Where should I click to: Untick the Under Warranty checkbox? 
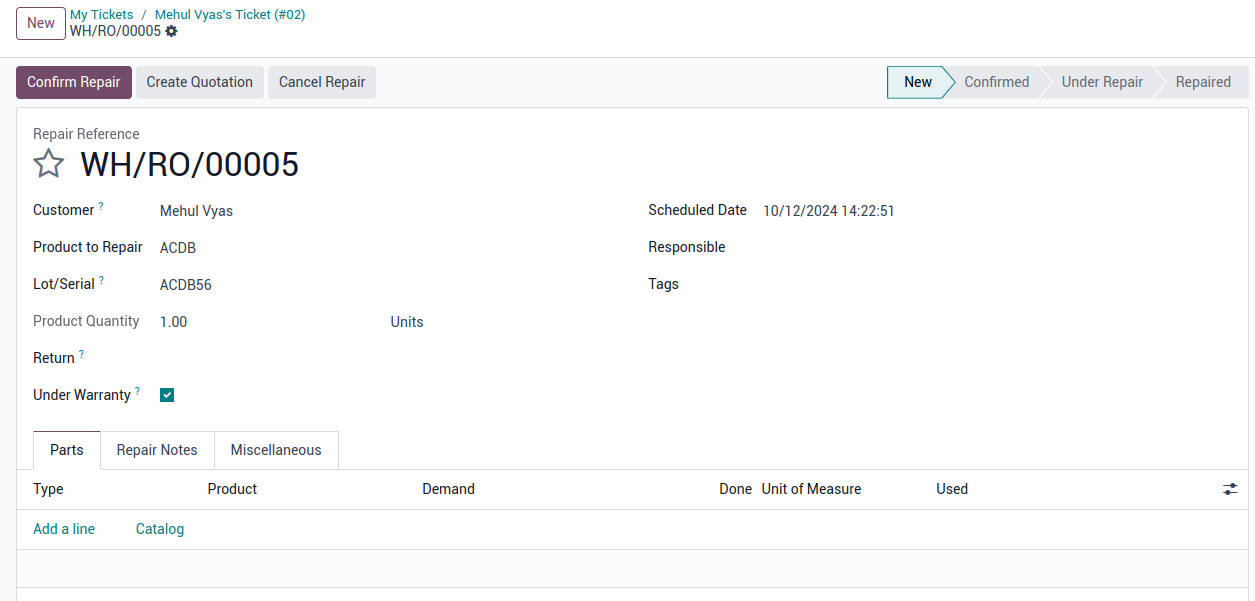coord(167,395)
